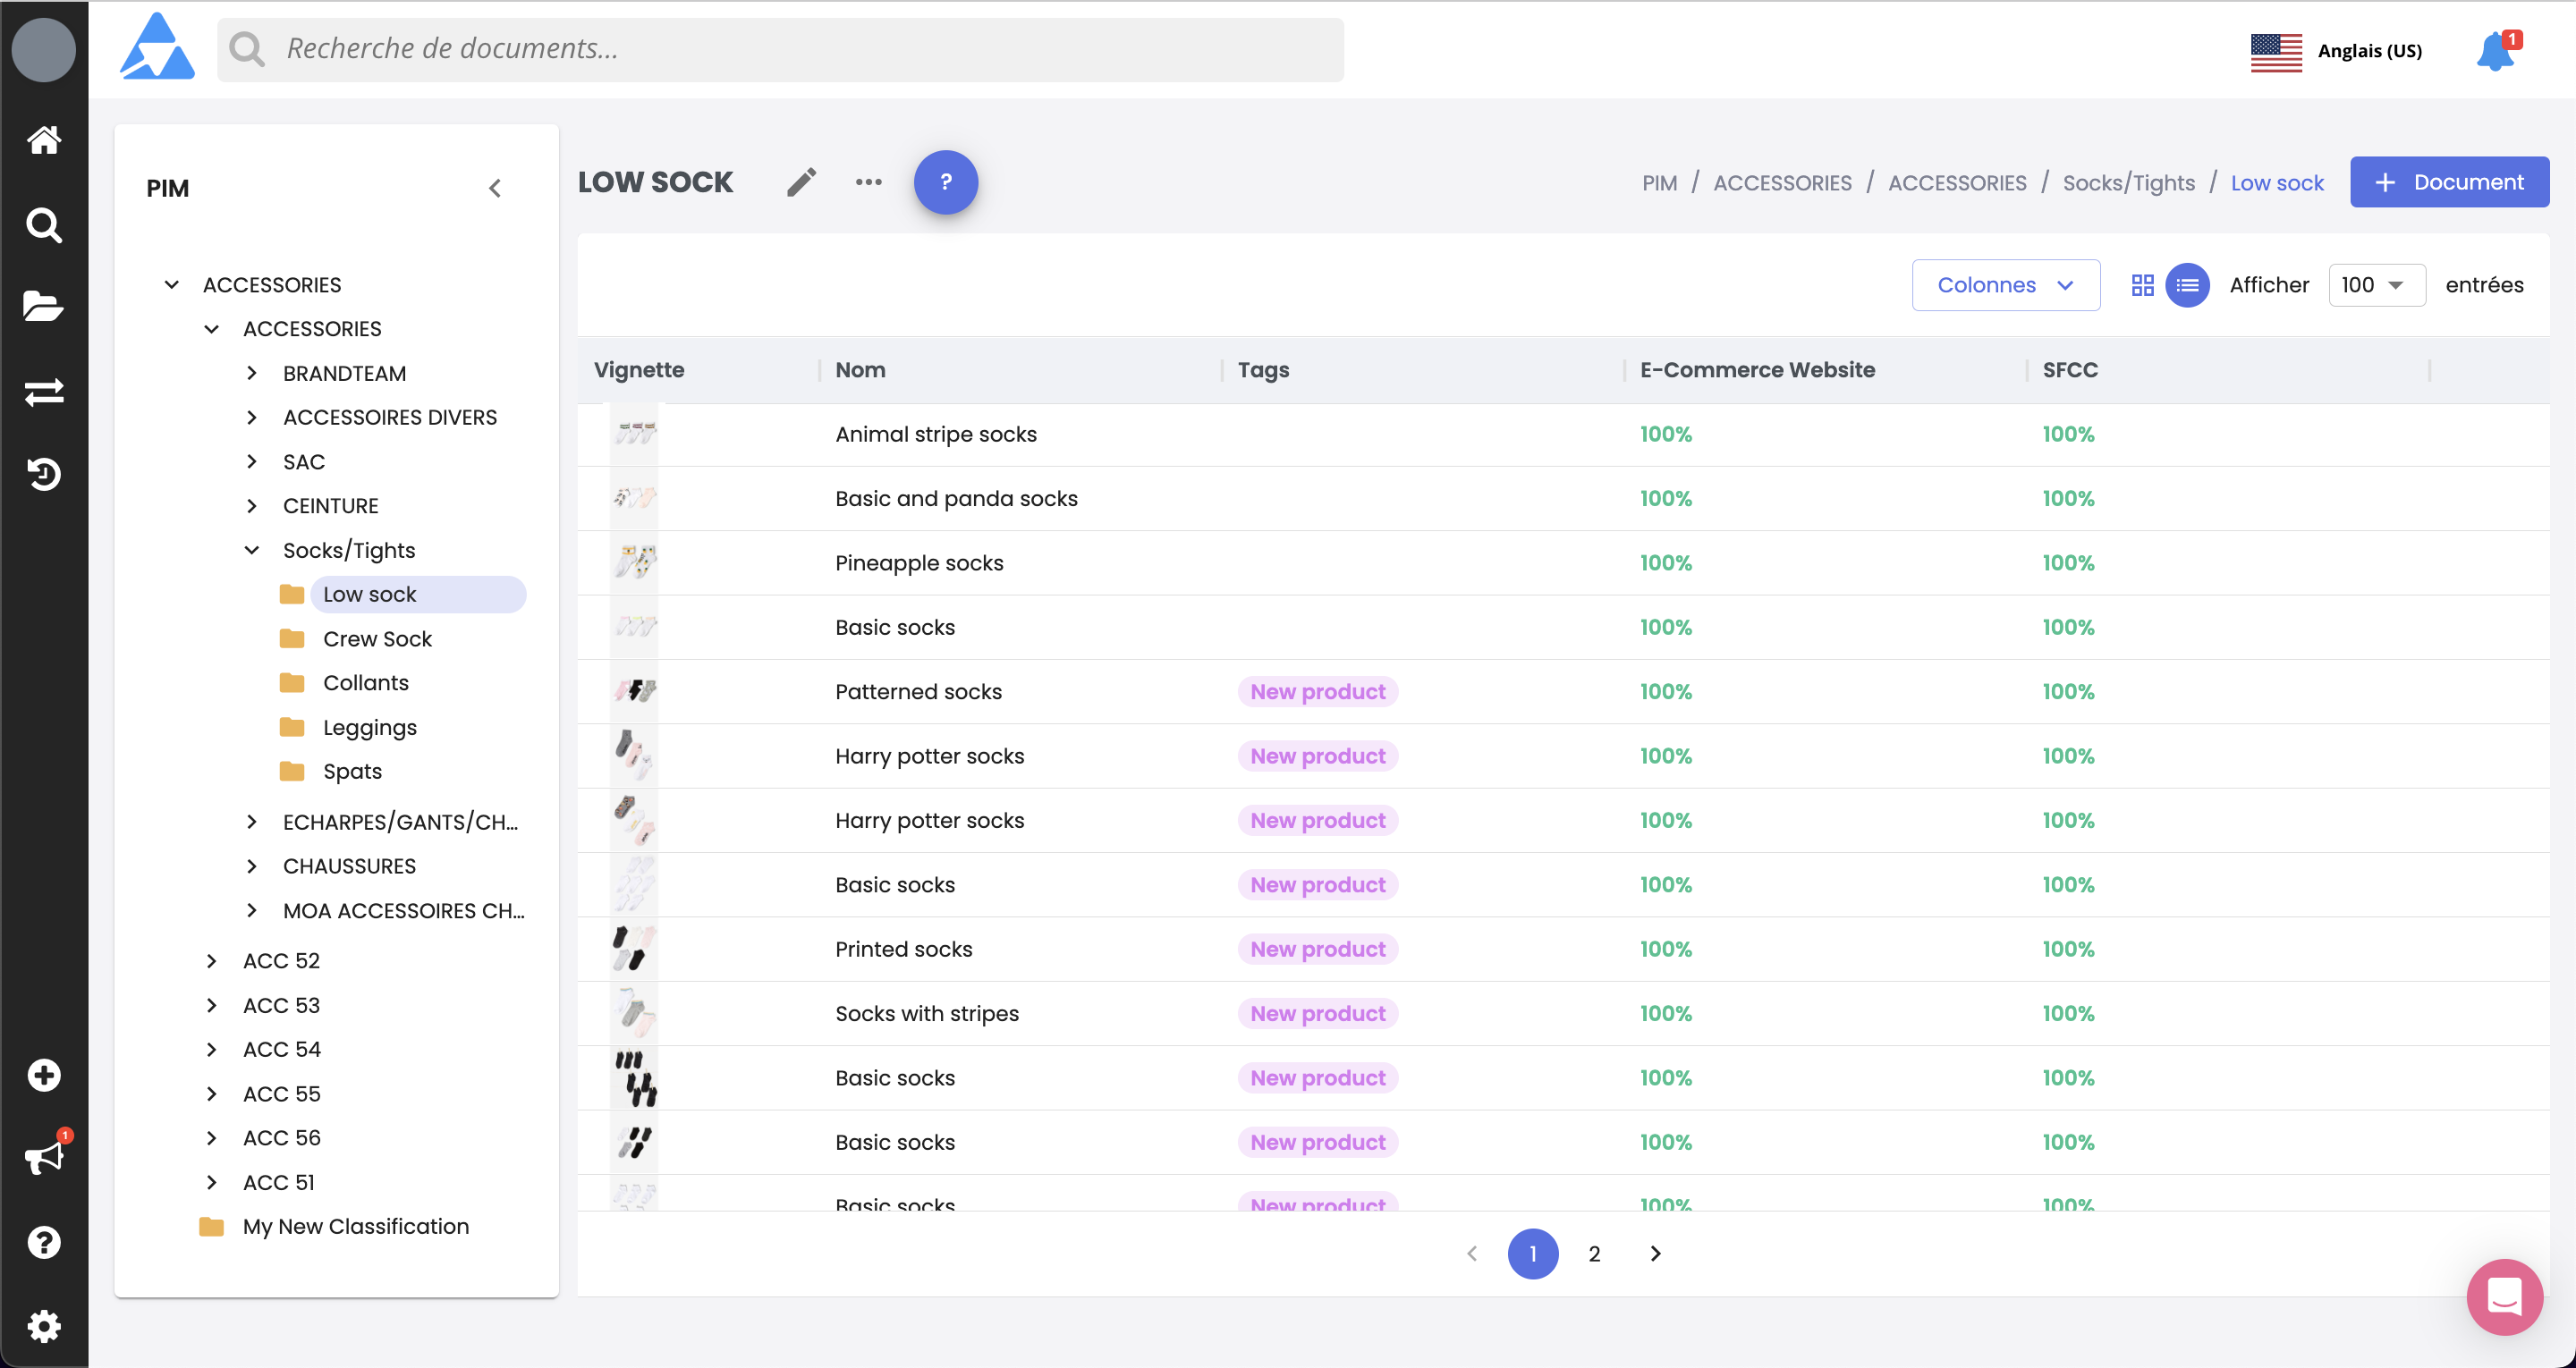Open the Colonnes dropdown
Image resolution: width=2576 pixels, height=1368 pixels.
coord(2005,285)
